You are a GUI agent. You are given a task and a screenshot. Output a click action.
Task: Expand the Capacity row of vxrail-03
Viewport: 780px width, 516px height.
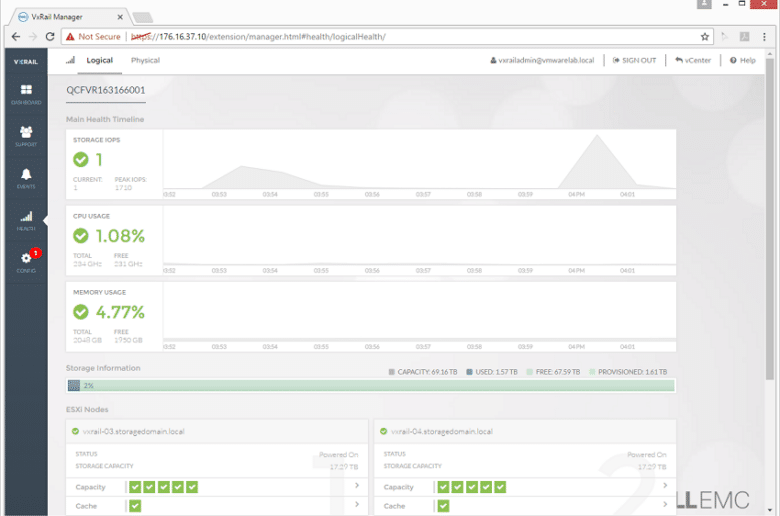click(357, 485)
